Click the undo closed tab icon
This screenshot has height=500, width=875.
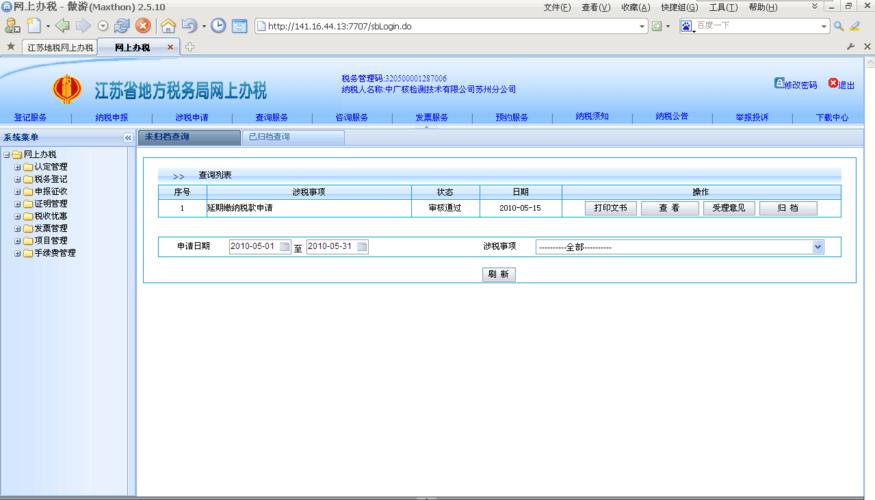click(189, 26)
